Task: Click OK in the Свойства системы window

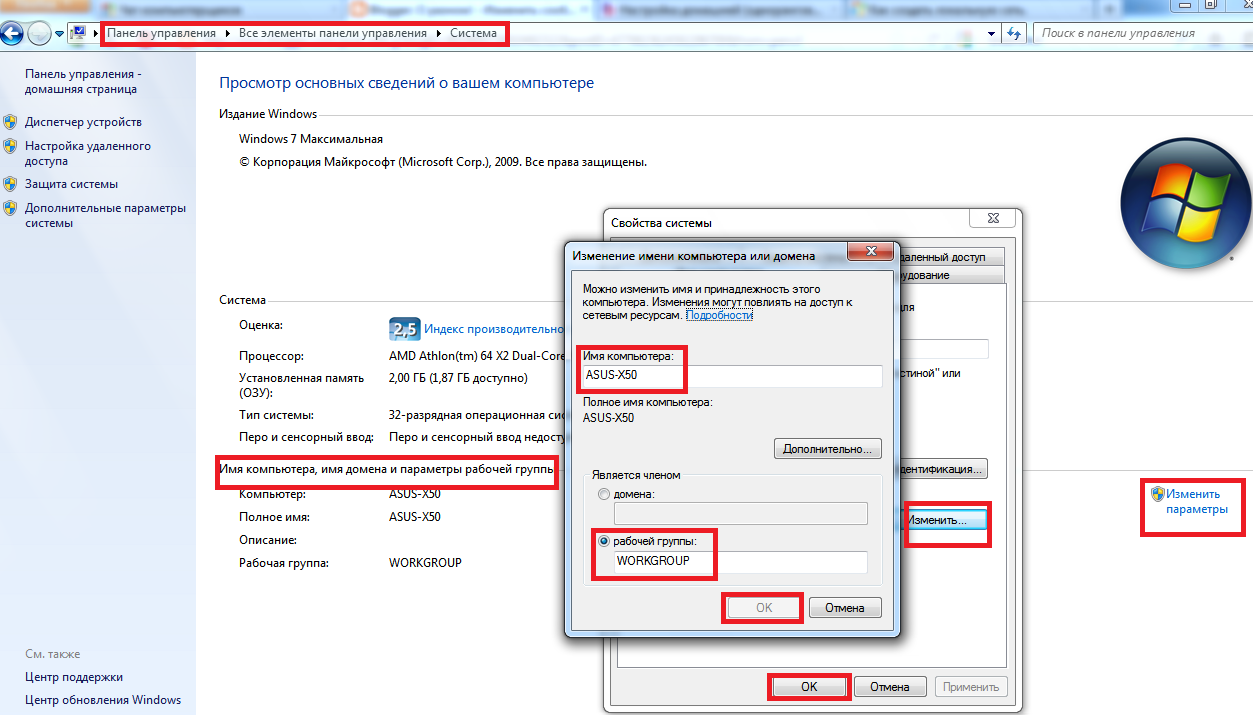Action: point(809,687)
